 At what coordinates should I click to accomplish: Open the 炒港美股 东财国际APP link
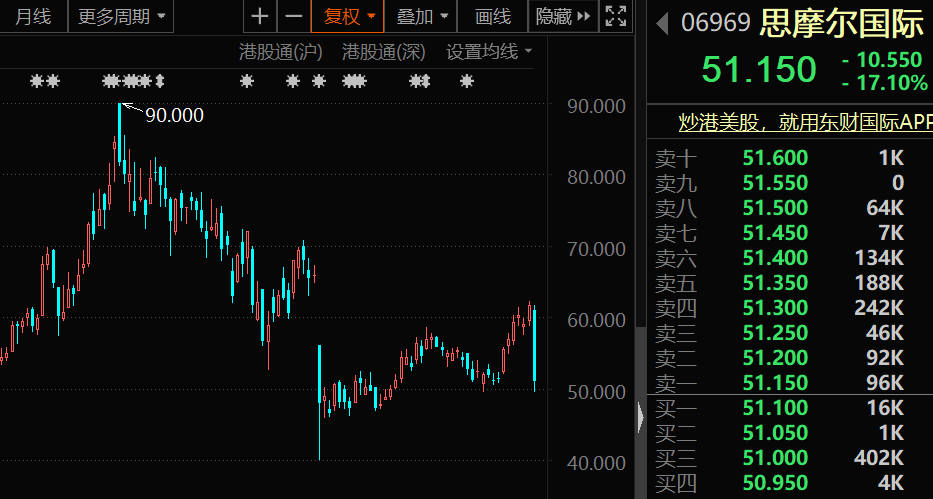pyautogui.click(x=803, y=123)
